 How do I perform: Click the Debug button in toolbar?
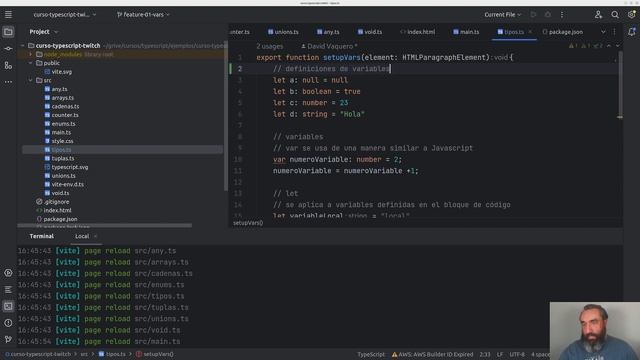[548, 15]
